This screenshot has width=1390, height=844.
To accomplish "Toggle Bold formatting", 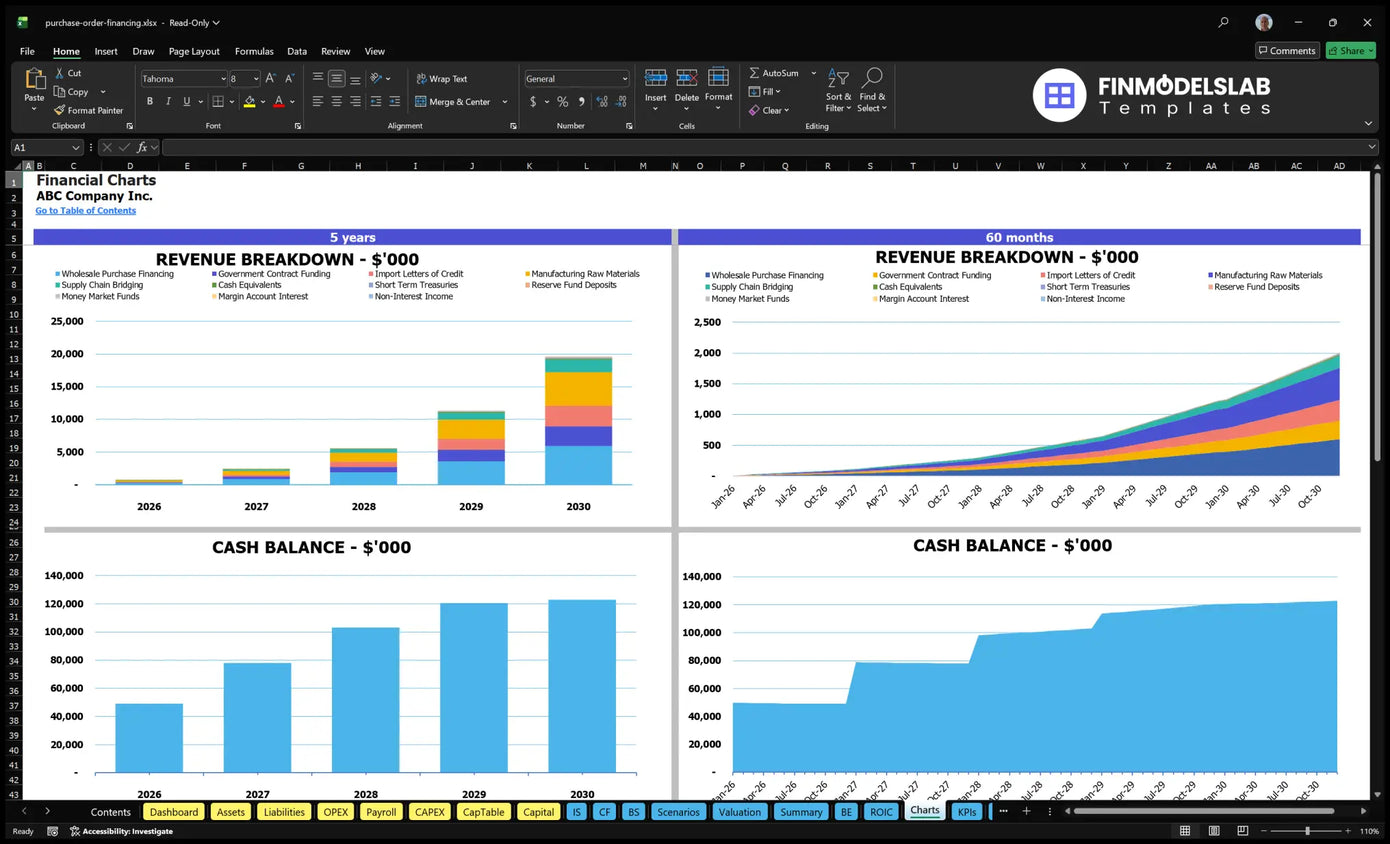I will [150, 101].
